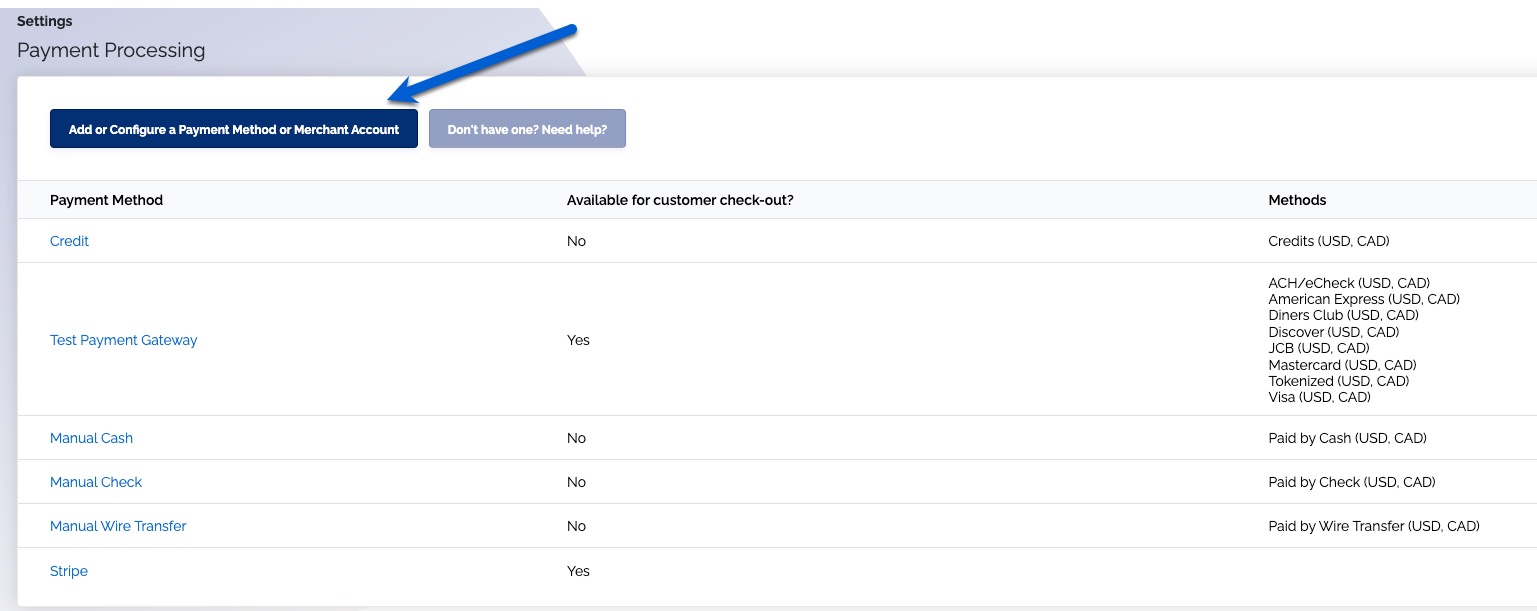Image resolution: width=1537 pixels, height=611 pixels.
Task: Select "Tokenized (USD, CAD)" method text
Action: 1338,381
